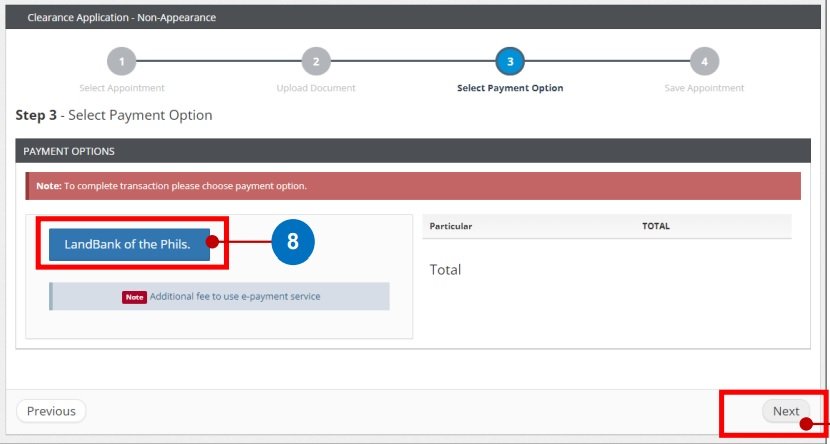Click the step 1 circle indicator
The width and height of the screenshot is (830, 444).
121,61
